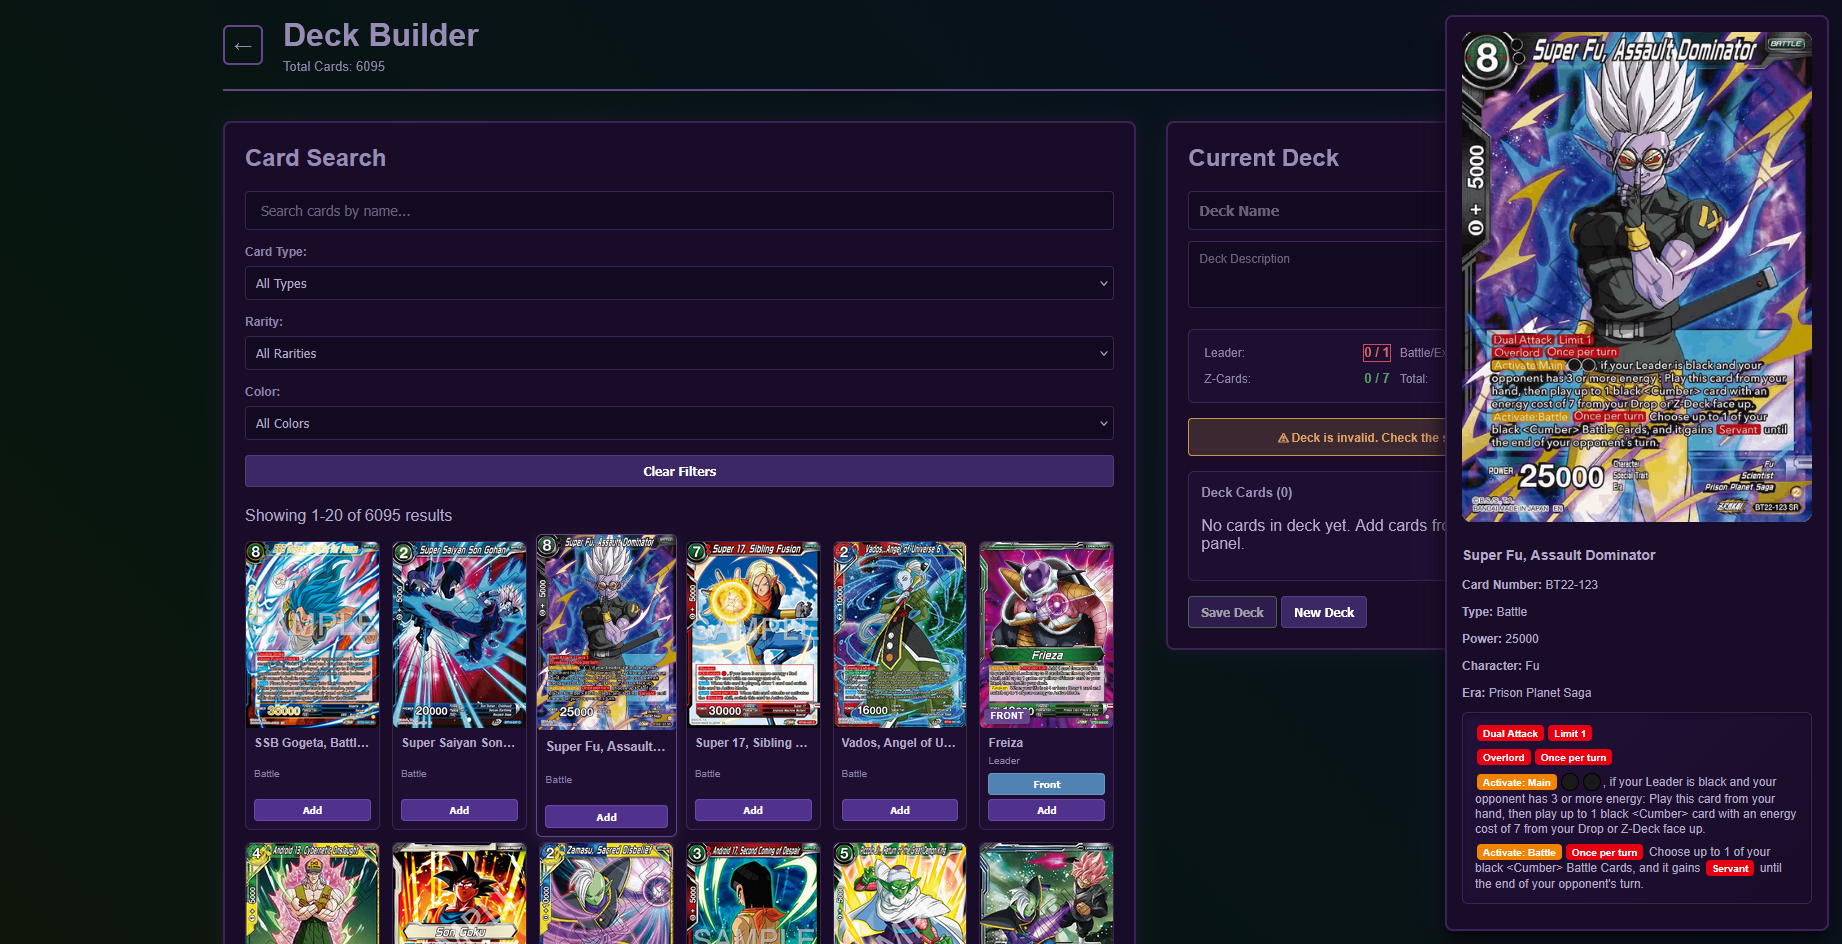Click the Save Deck button
The image size is (1842, 944).
click(x=1231, y=612)
